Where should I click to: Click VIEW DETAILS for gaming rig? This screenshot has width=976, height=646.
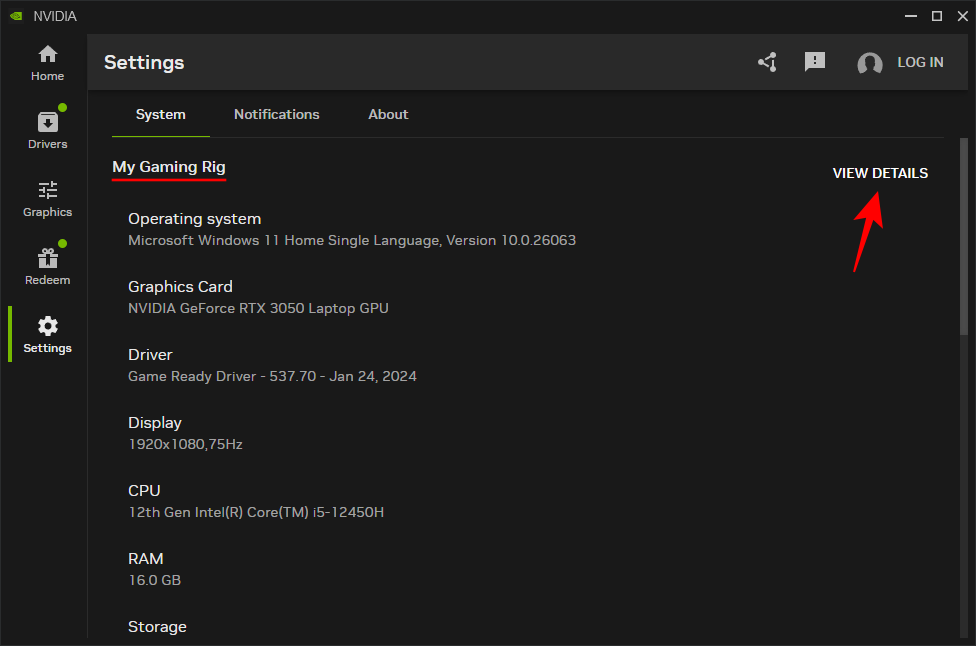click(x=880, y=173)
